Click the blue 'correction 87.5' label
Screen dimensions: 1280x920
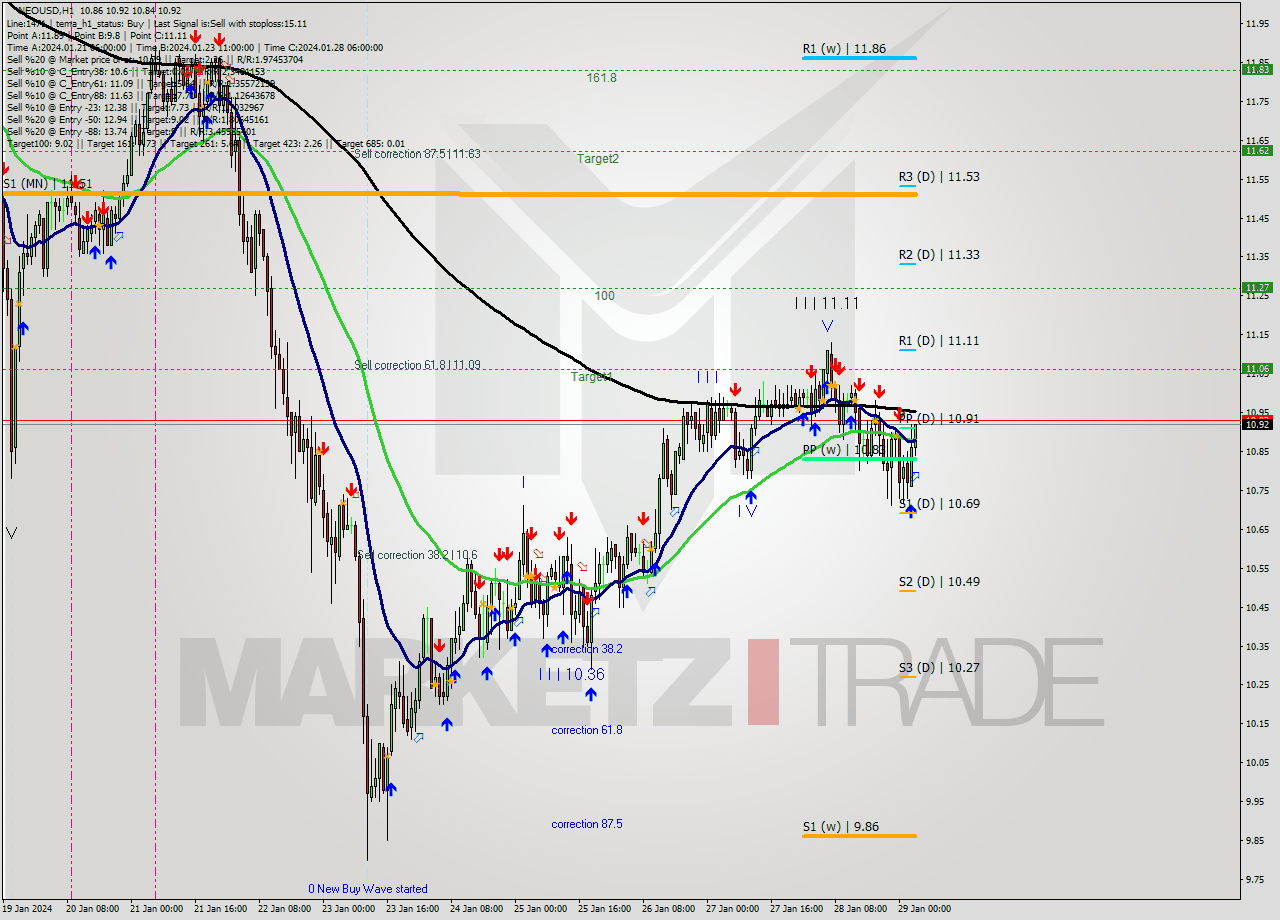(587, 824)
